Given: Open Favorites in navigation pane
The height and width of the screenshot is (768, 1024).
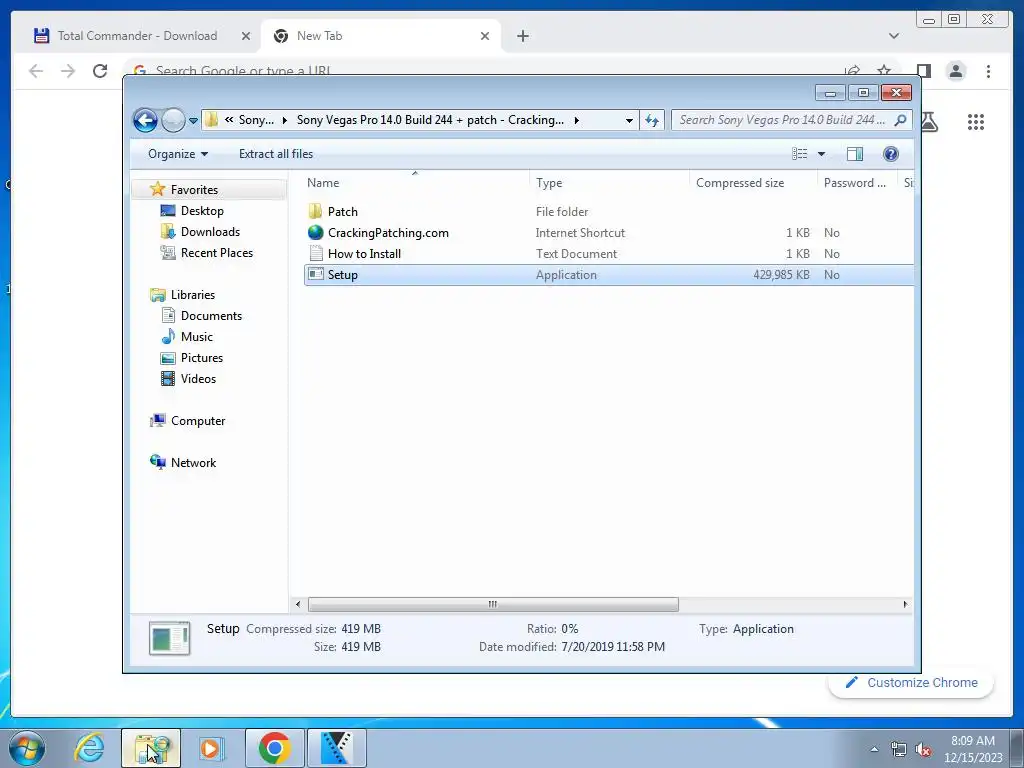Looking at the screenshot, I should 194,189.
